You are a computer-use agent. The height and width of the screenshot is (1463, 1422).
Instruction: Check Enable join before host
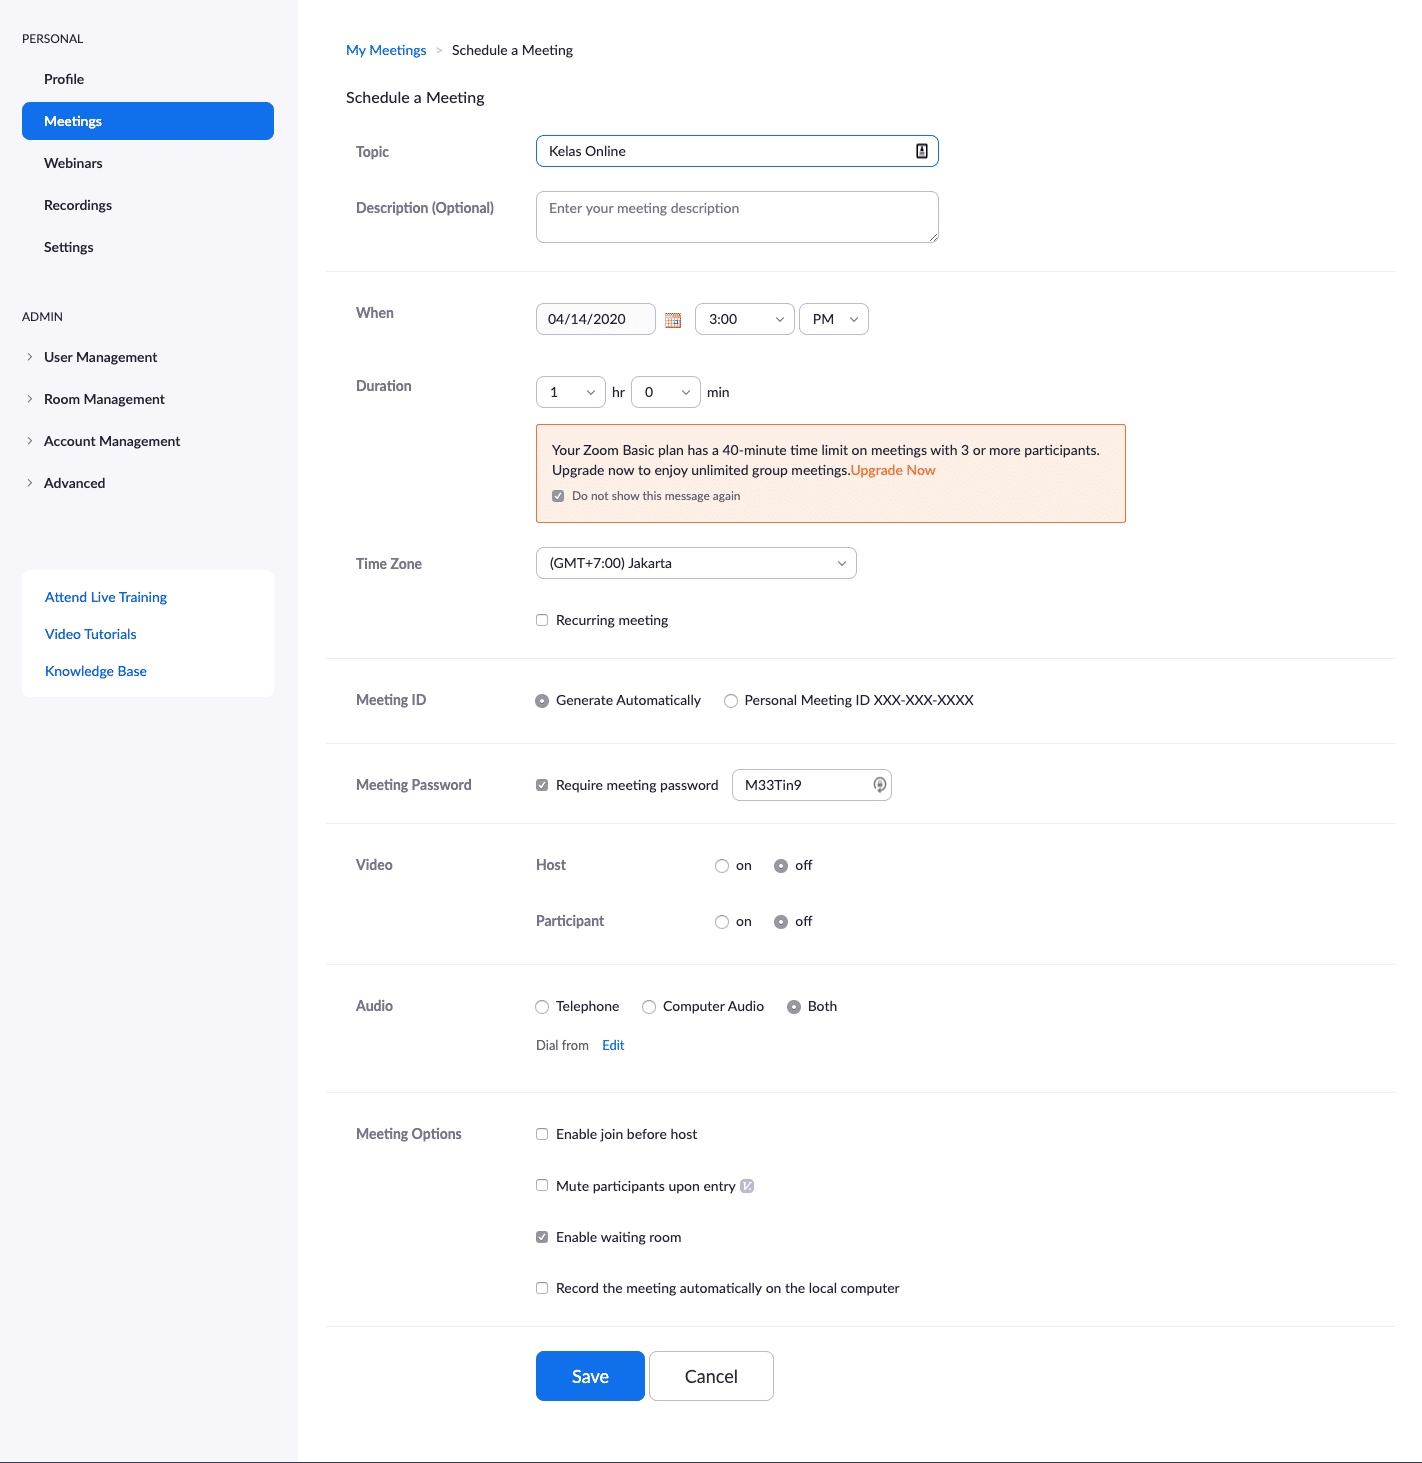[542, 1134]
